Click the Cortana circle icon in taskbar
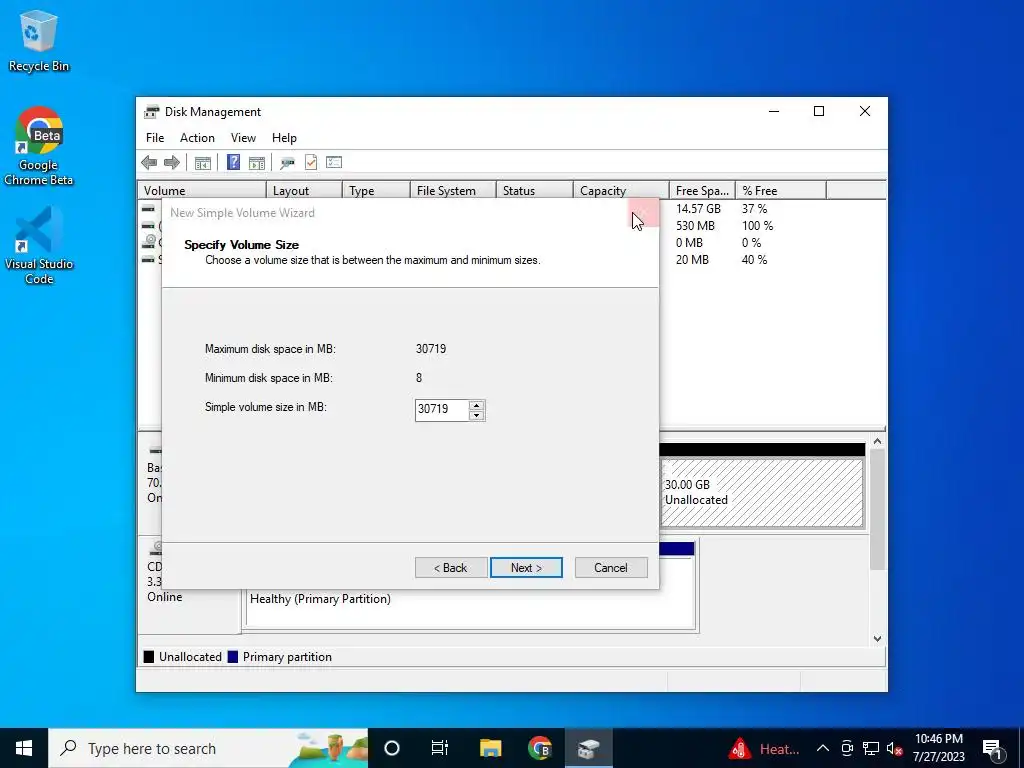Viewport: 1024px width, 768px height. 391,748
